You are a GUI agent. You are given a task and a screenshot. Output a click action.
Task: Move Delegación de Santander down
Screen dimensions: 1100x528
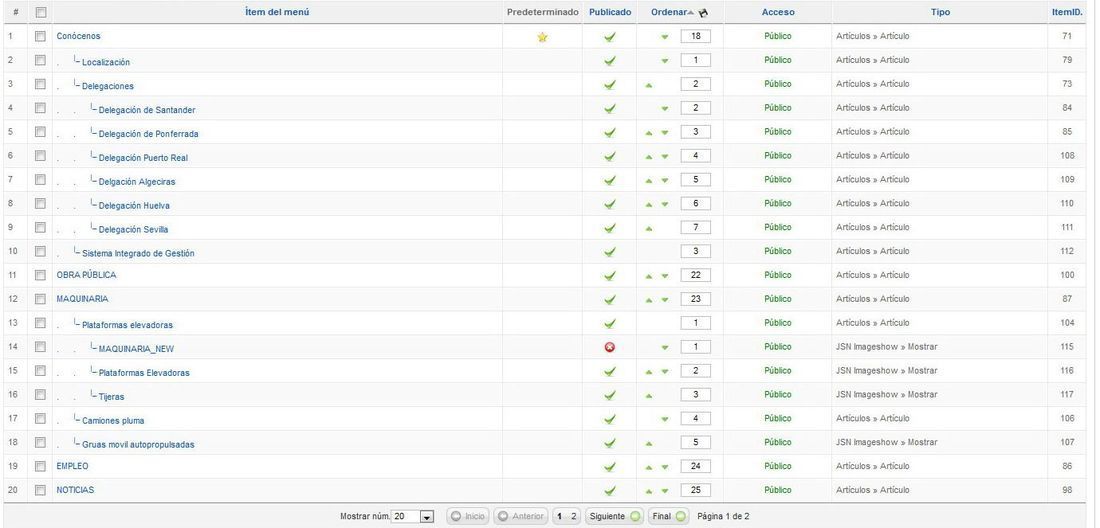(664, 109)
